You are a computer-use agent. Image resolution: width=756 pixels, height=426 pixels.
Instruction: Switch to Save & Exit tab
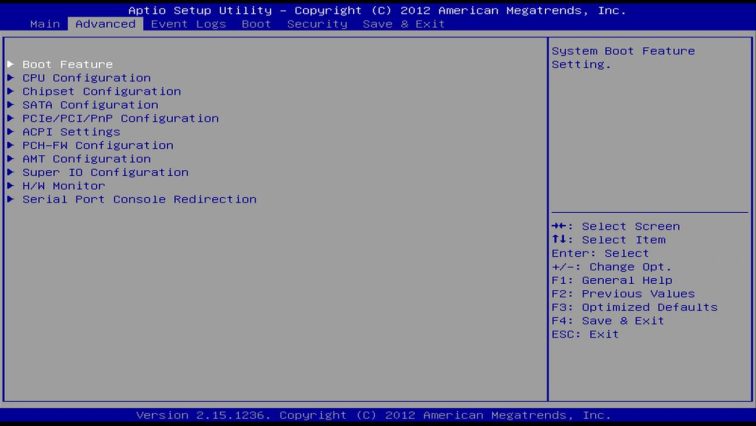[x=403, y=24]
